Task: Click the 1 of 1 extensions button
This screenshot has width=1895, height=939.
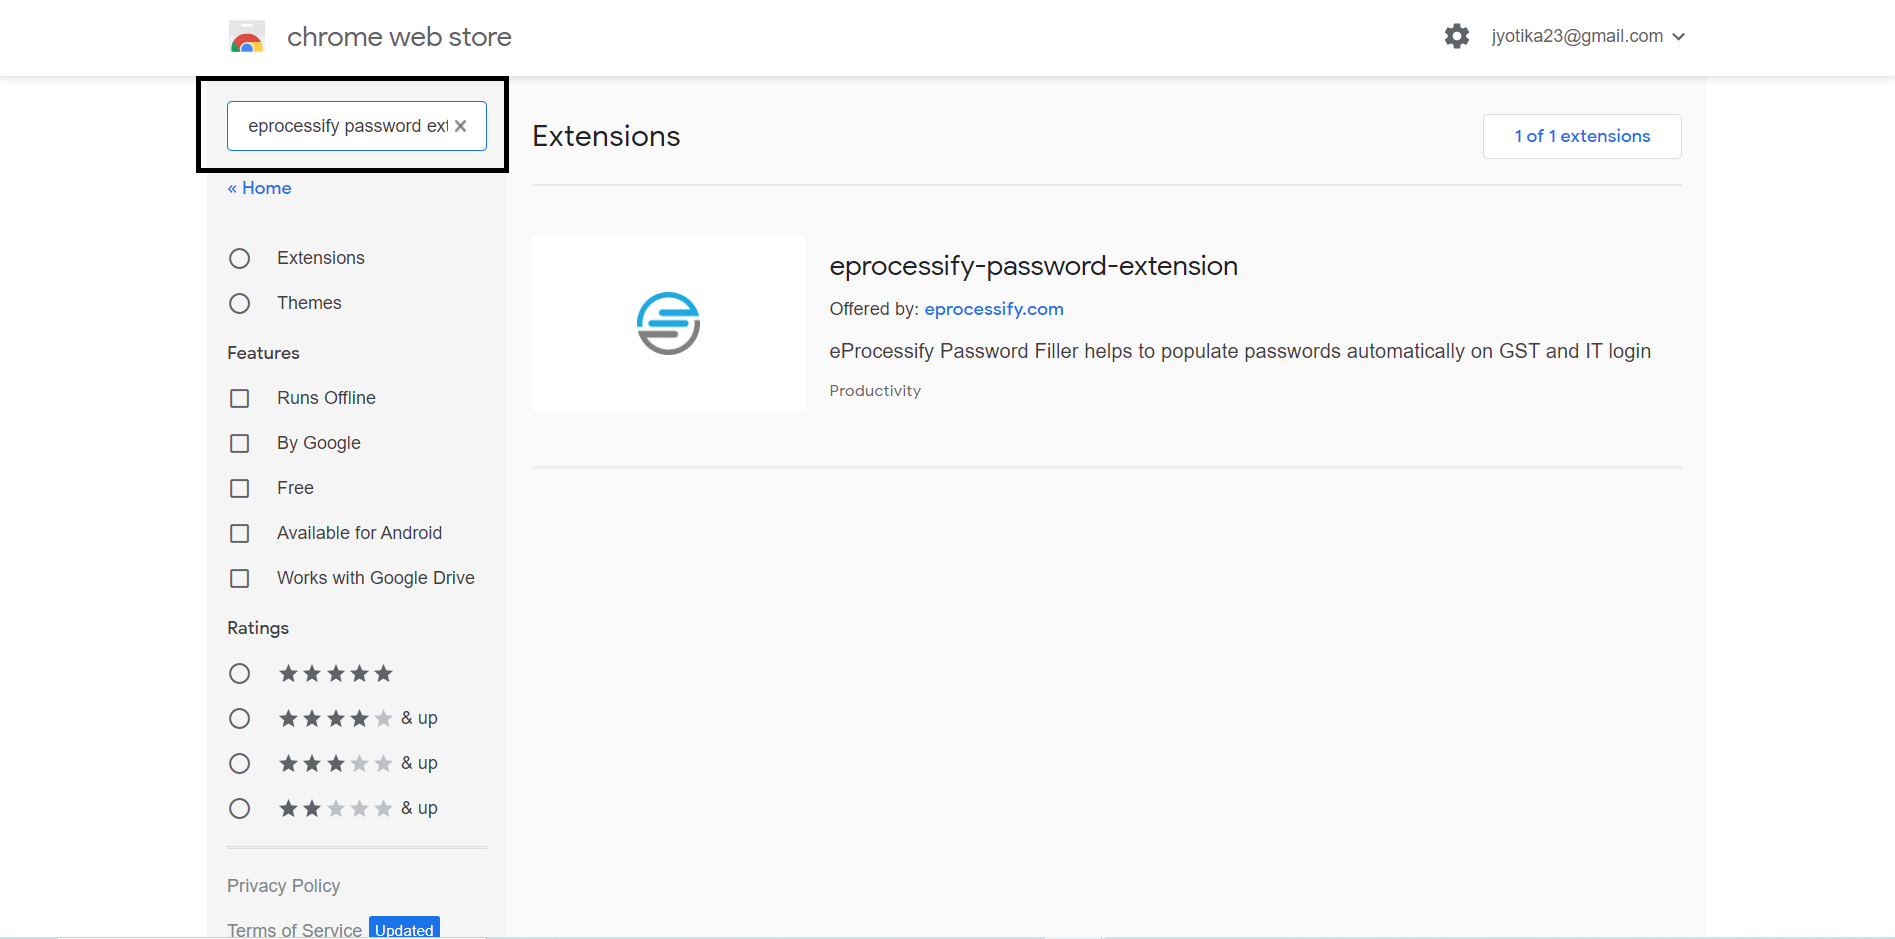Action: pos(1582,136)
